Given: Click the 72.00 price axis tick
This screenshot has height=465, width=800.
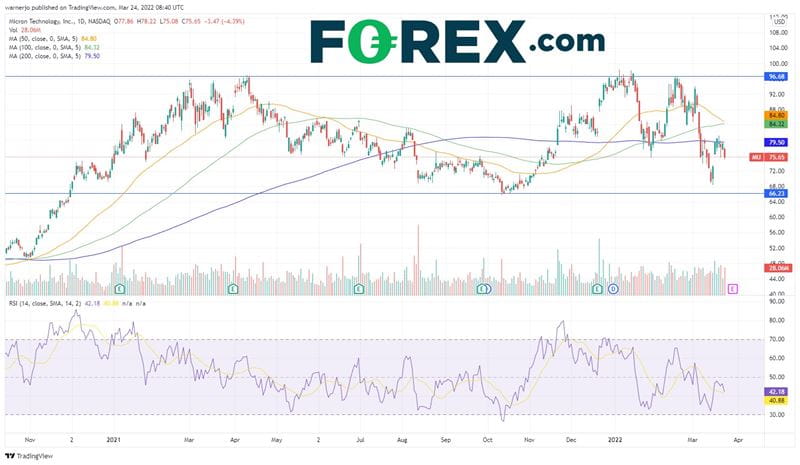Looking at the screenshot, I should click(x=778, y=171).
